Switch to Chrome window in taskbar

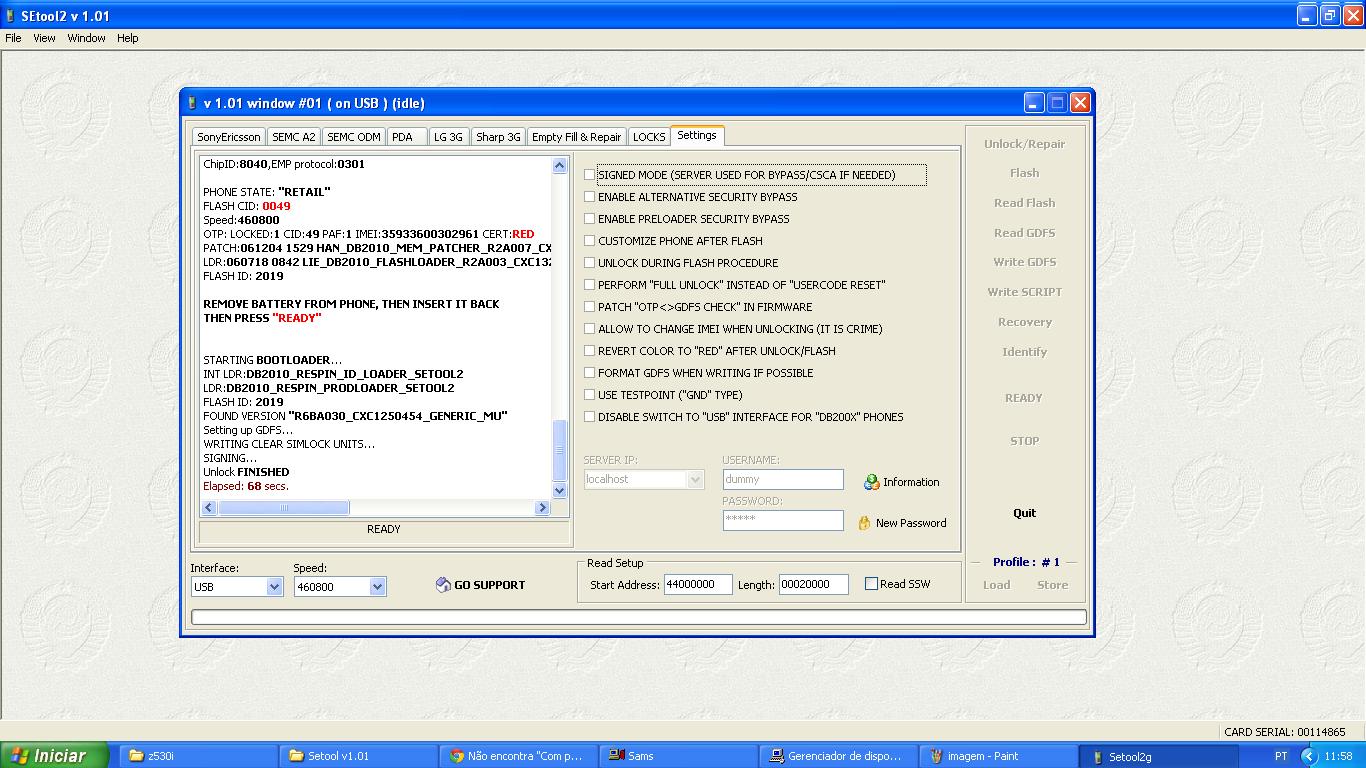click(x=520, y=756)
